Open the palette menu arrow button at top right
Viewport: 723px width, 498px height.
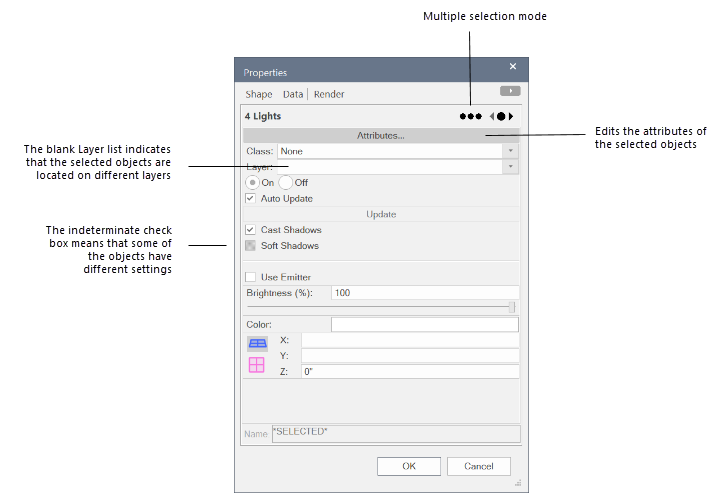(509, 92)
